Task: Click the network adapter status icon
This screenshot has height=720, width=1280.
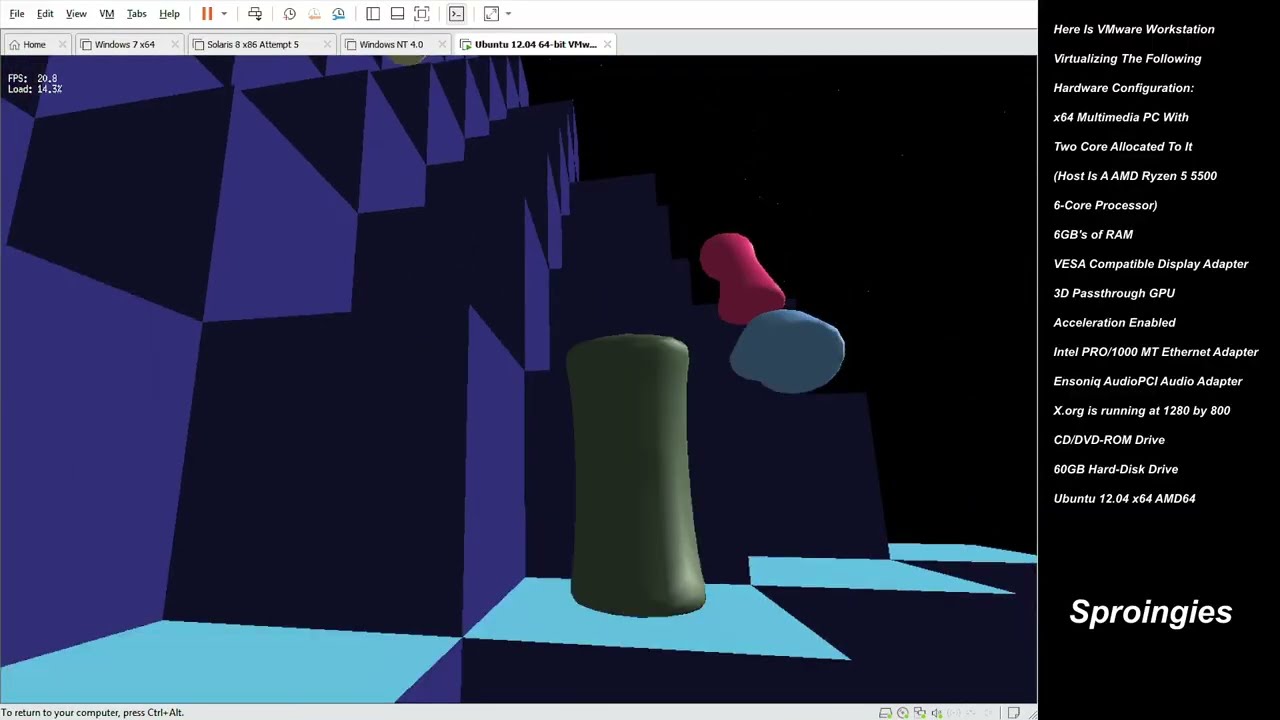Action: coord(920,713)
